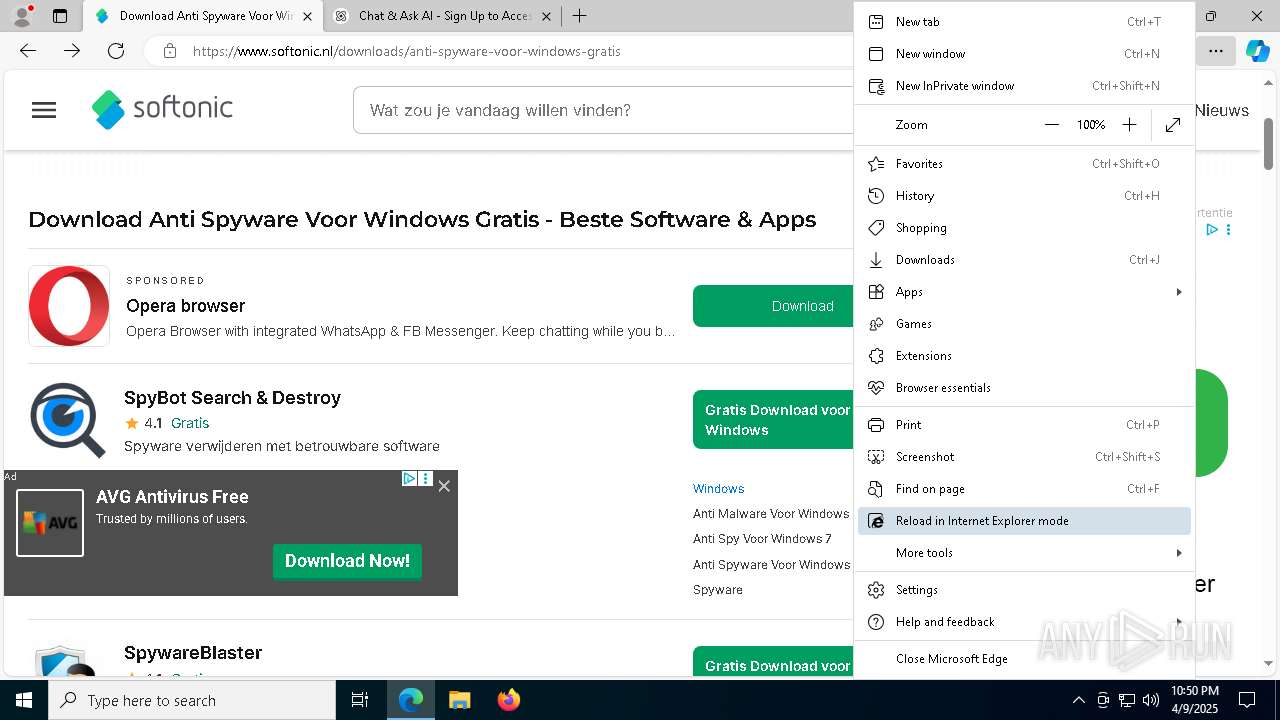This screenshot has height=720, width=1280.
Task: Open Shopping menu entry
Action: pyautogui.click(x=1024, y=228)
